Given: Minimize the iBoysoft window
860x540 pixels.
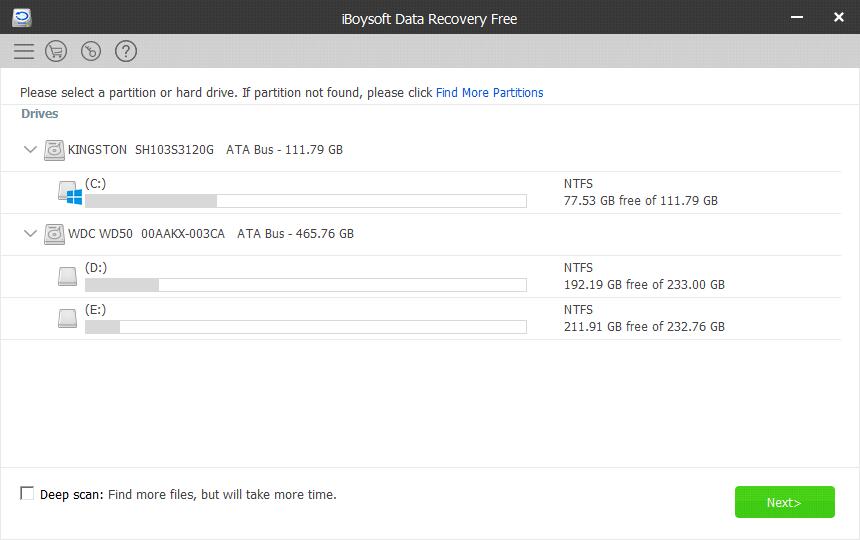Looking at the screenshot, I should 797,17.
